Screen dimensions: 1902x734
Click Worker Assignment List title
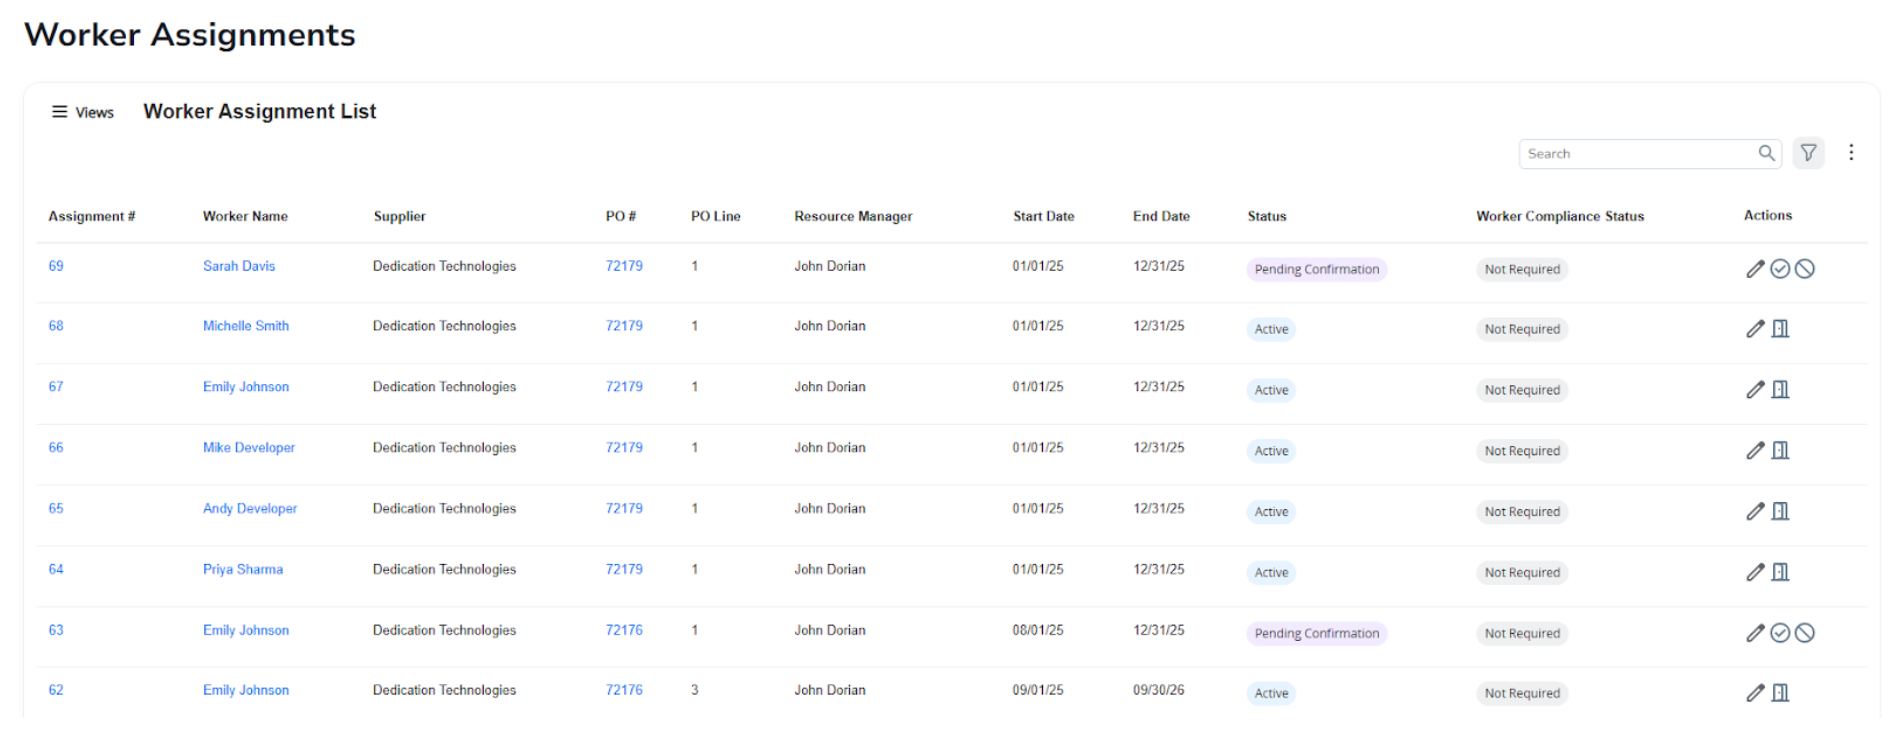(x=260, y=112)
